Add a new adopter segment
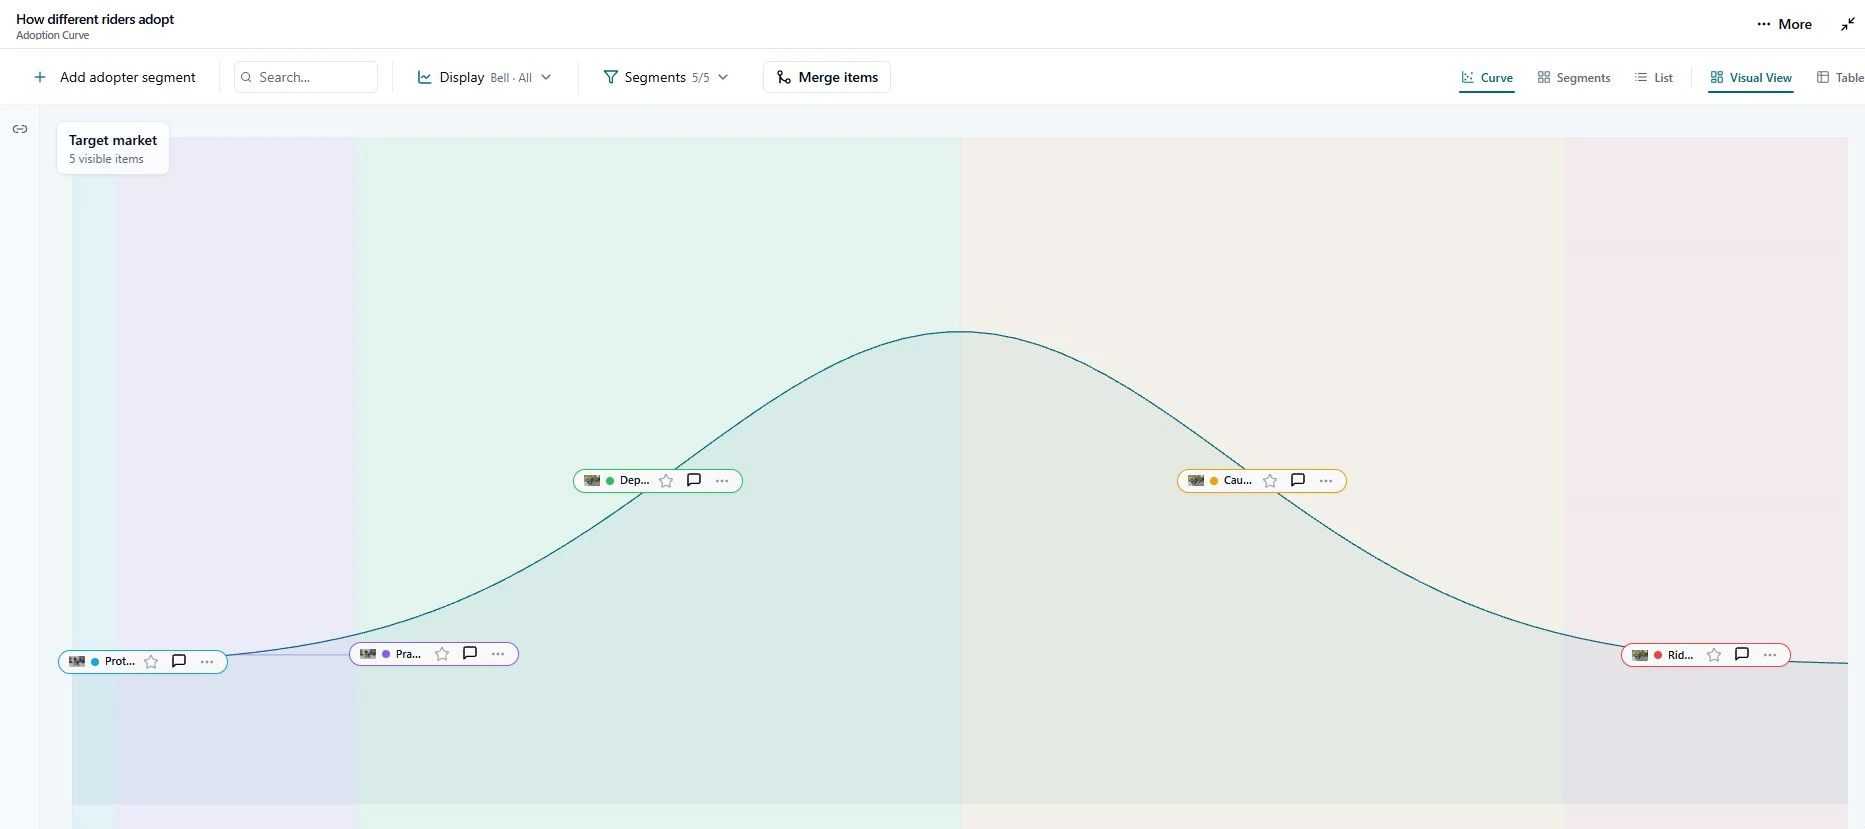The height and width of the screenshot is (829, 1865). coord(115,77)
